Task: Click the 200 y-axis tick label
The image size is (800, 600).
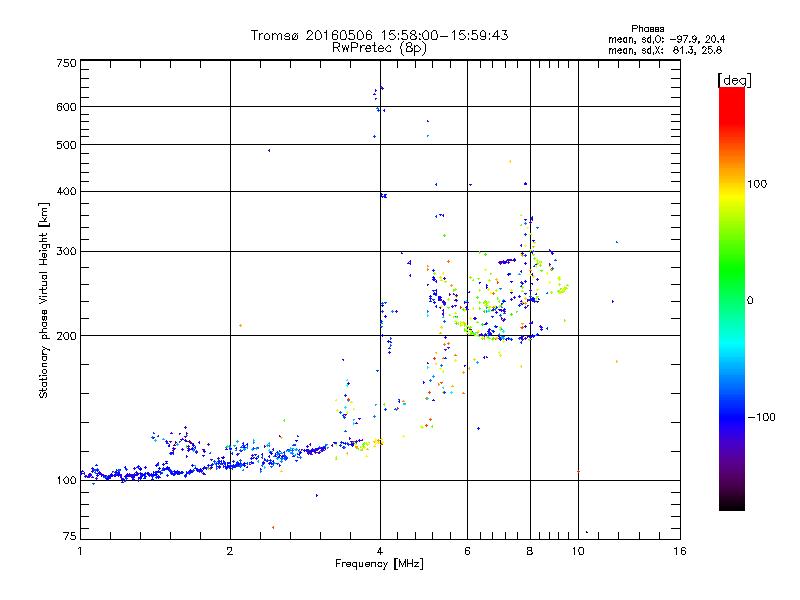Action: coord(66,336)
